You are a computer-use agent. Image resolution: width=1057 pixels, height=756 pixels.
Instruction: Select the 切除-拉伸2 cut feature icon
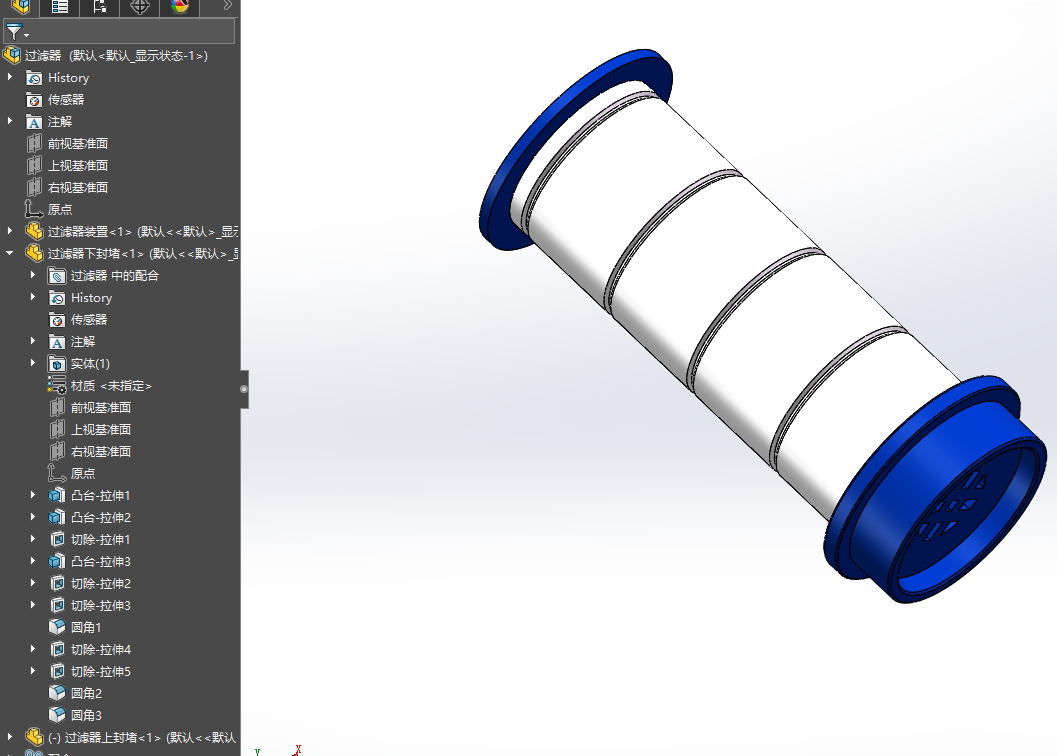coord(57,584)
